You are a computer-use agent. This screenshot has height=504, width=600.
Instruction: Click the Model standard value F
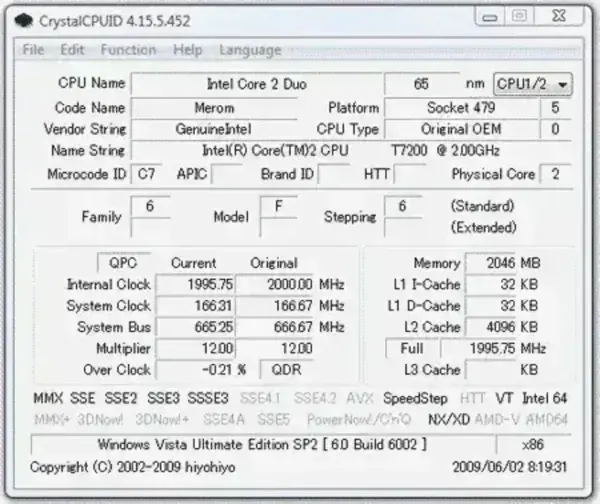(x=279, y=207)
